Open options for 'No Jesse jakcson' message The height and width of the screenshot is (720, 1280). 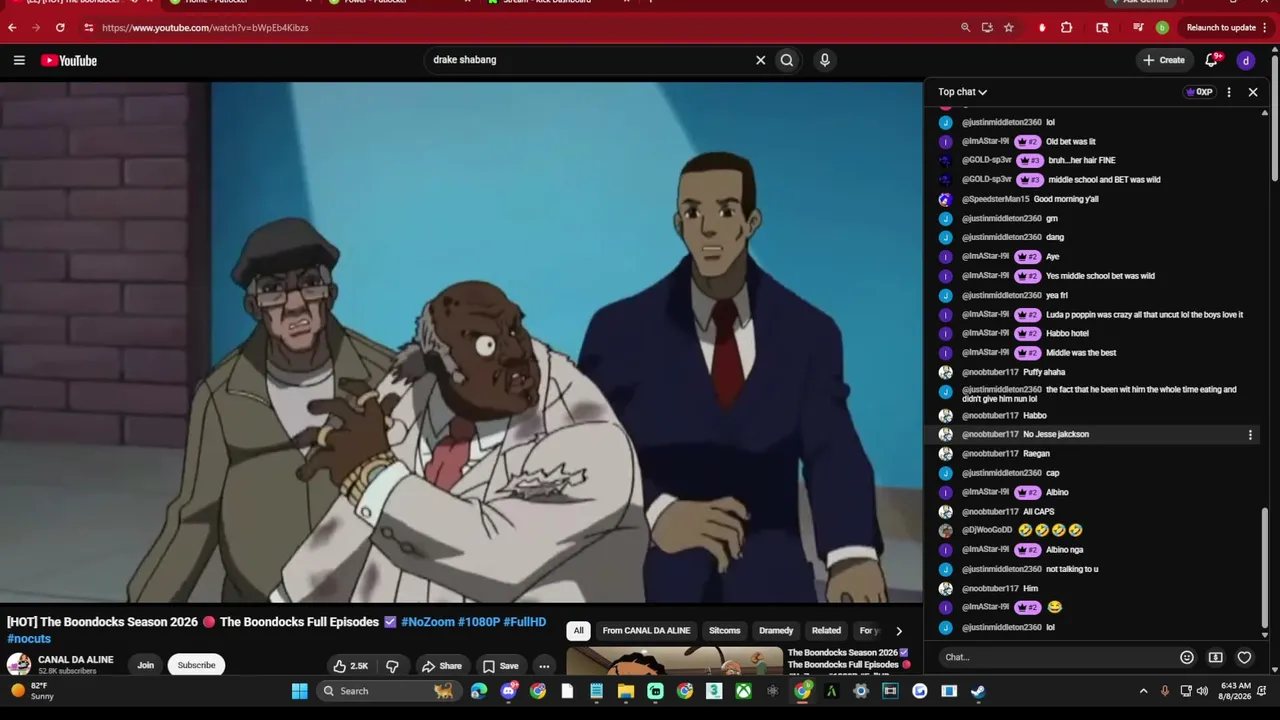pyautogui.click(x=1250, y=435)
